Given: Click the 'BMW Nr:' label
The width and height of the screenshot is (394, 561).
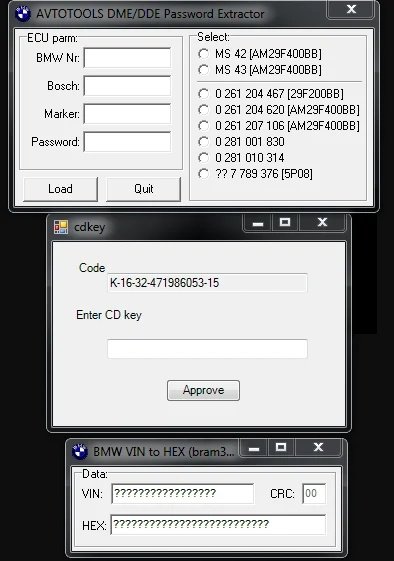Looking at the screenshot, I should tap(58, 58).
